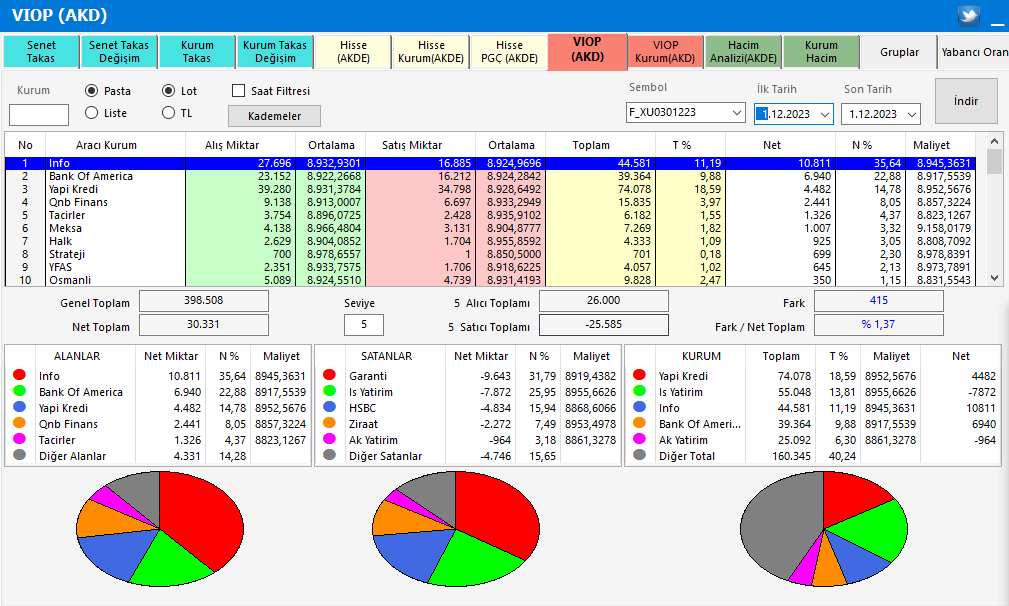The image size is (1009, 606).
Task: Enable the Saat Filtresi checkbox
Action: 238,91
